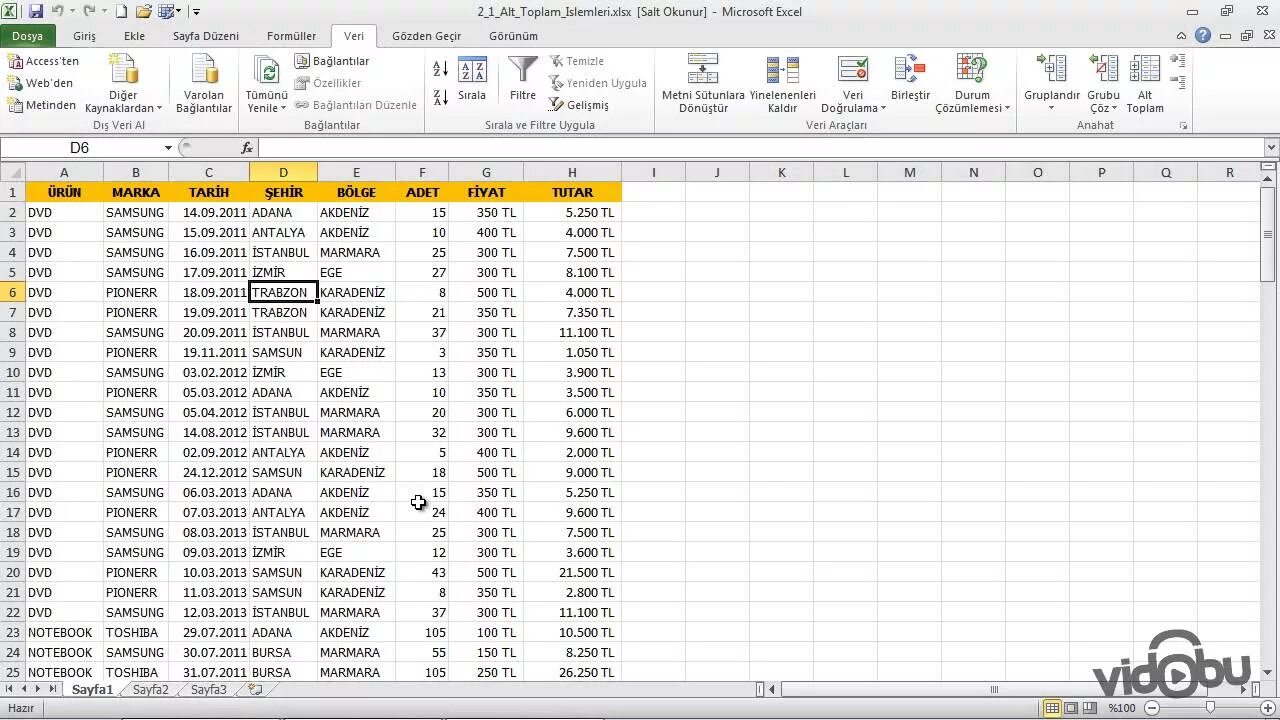Switch to the Görünüm tab

tap(513, 36)
